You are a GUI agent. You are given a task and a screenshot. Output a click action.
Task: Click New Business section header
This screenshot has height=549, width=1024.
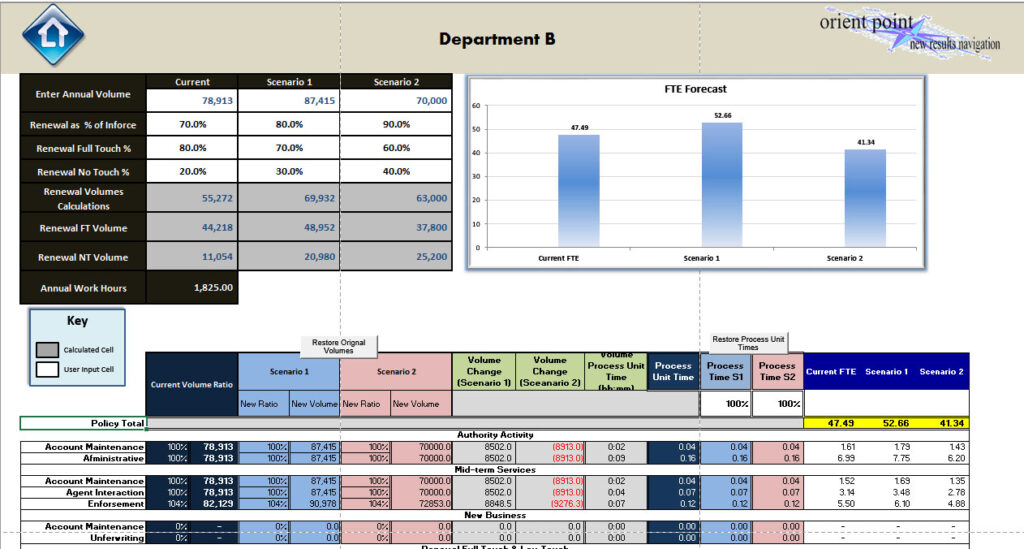(x=495, y=515)
